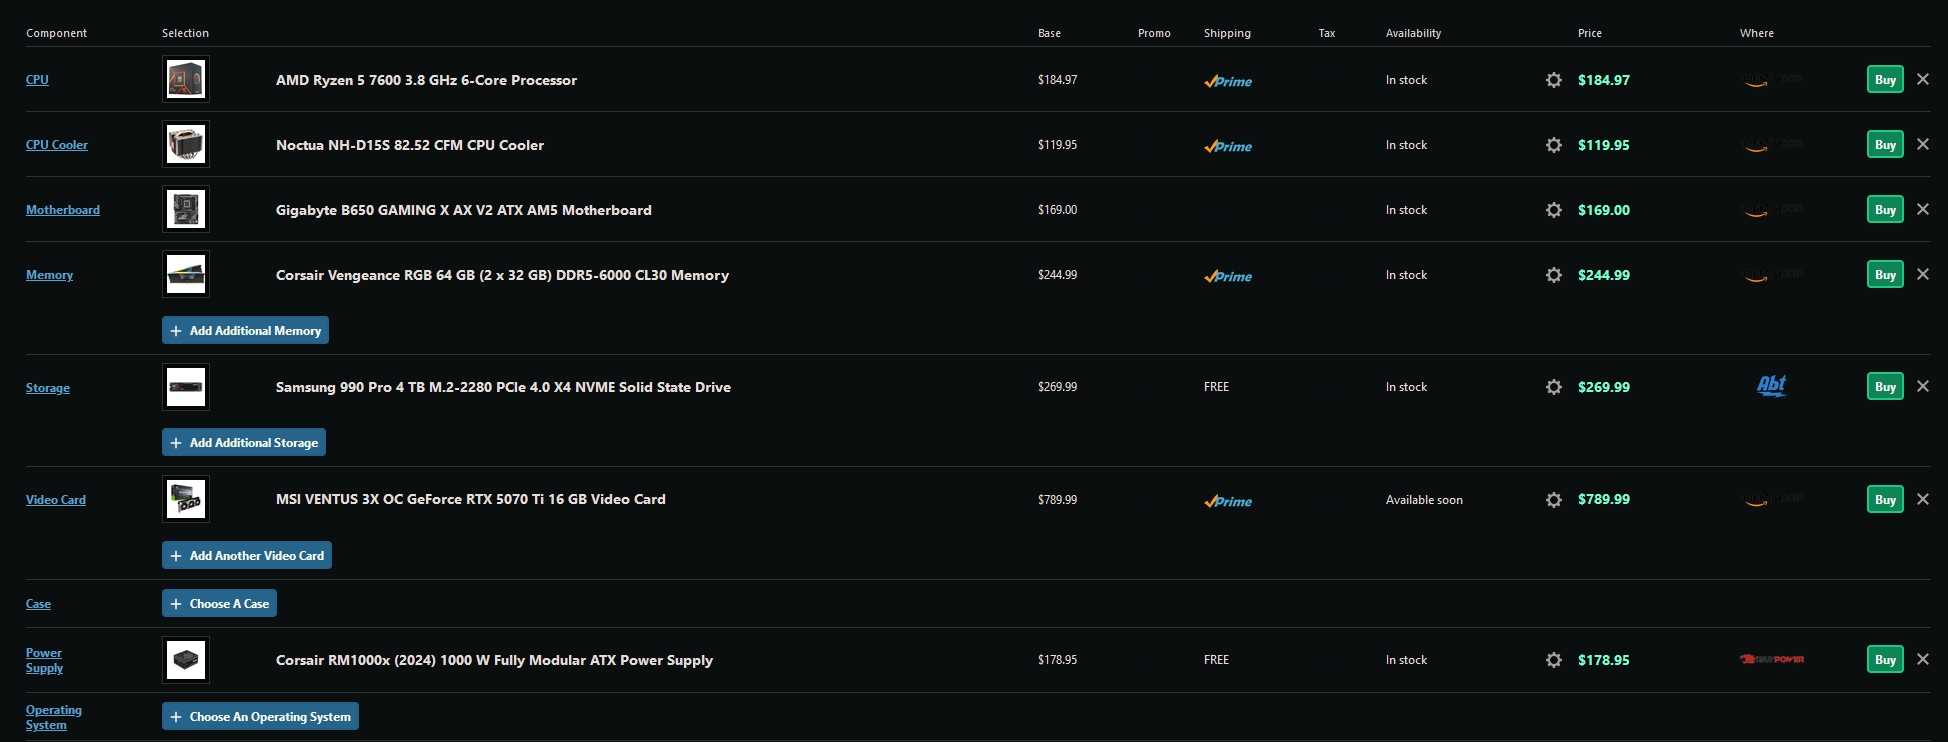This screenshot has width=1948, height=742.
Task: Open the Corsair RM1000x thumbnail image
Action: [186, 659]
